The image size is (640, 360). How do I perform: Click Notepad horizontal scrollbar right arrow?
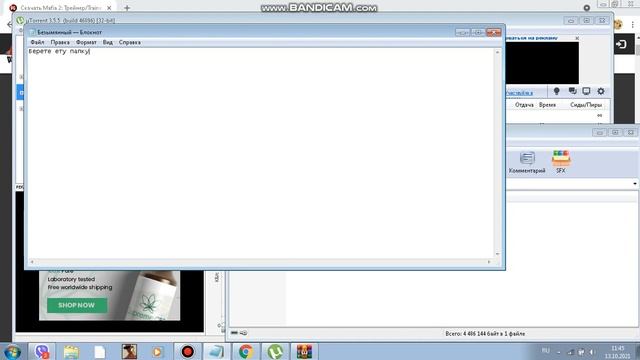click(489, 262)
